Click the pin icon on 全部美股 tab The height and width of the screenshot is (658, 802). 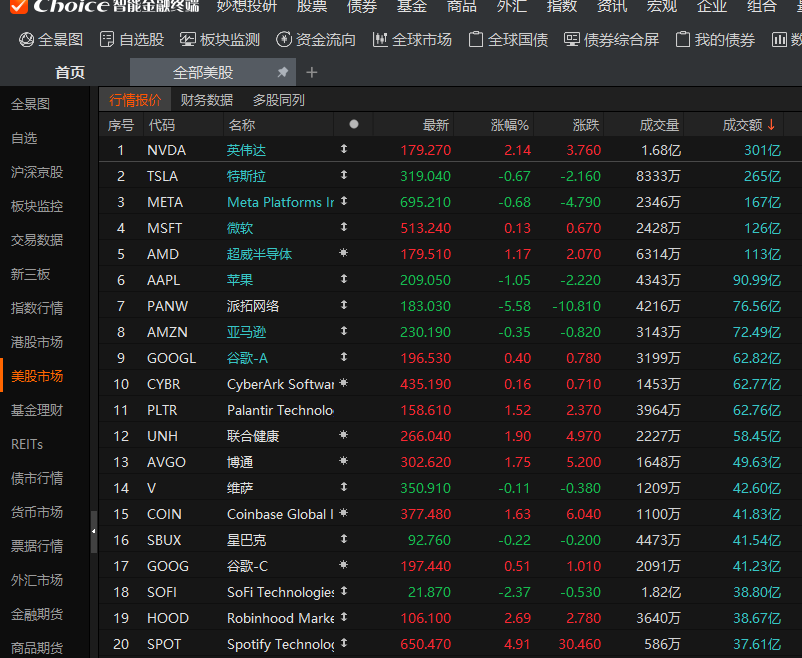point(282,72)
